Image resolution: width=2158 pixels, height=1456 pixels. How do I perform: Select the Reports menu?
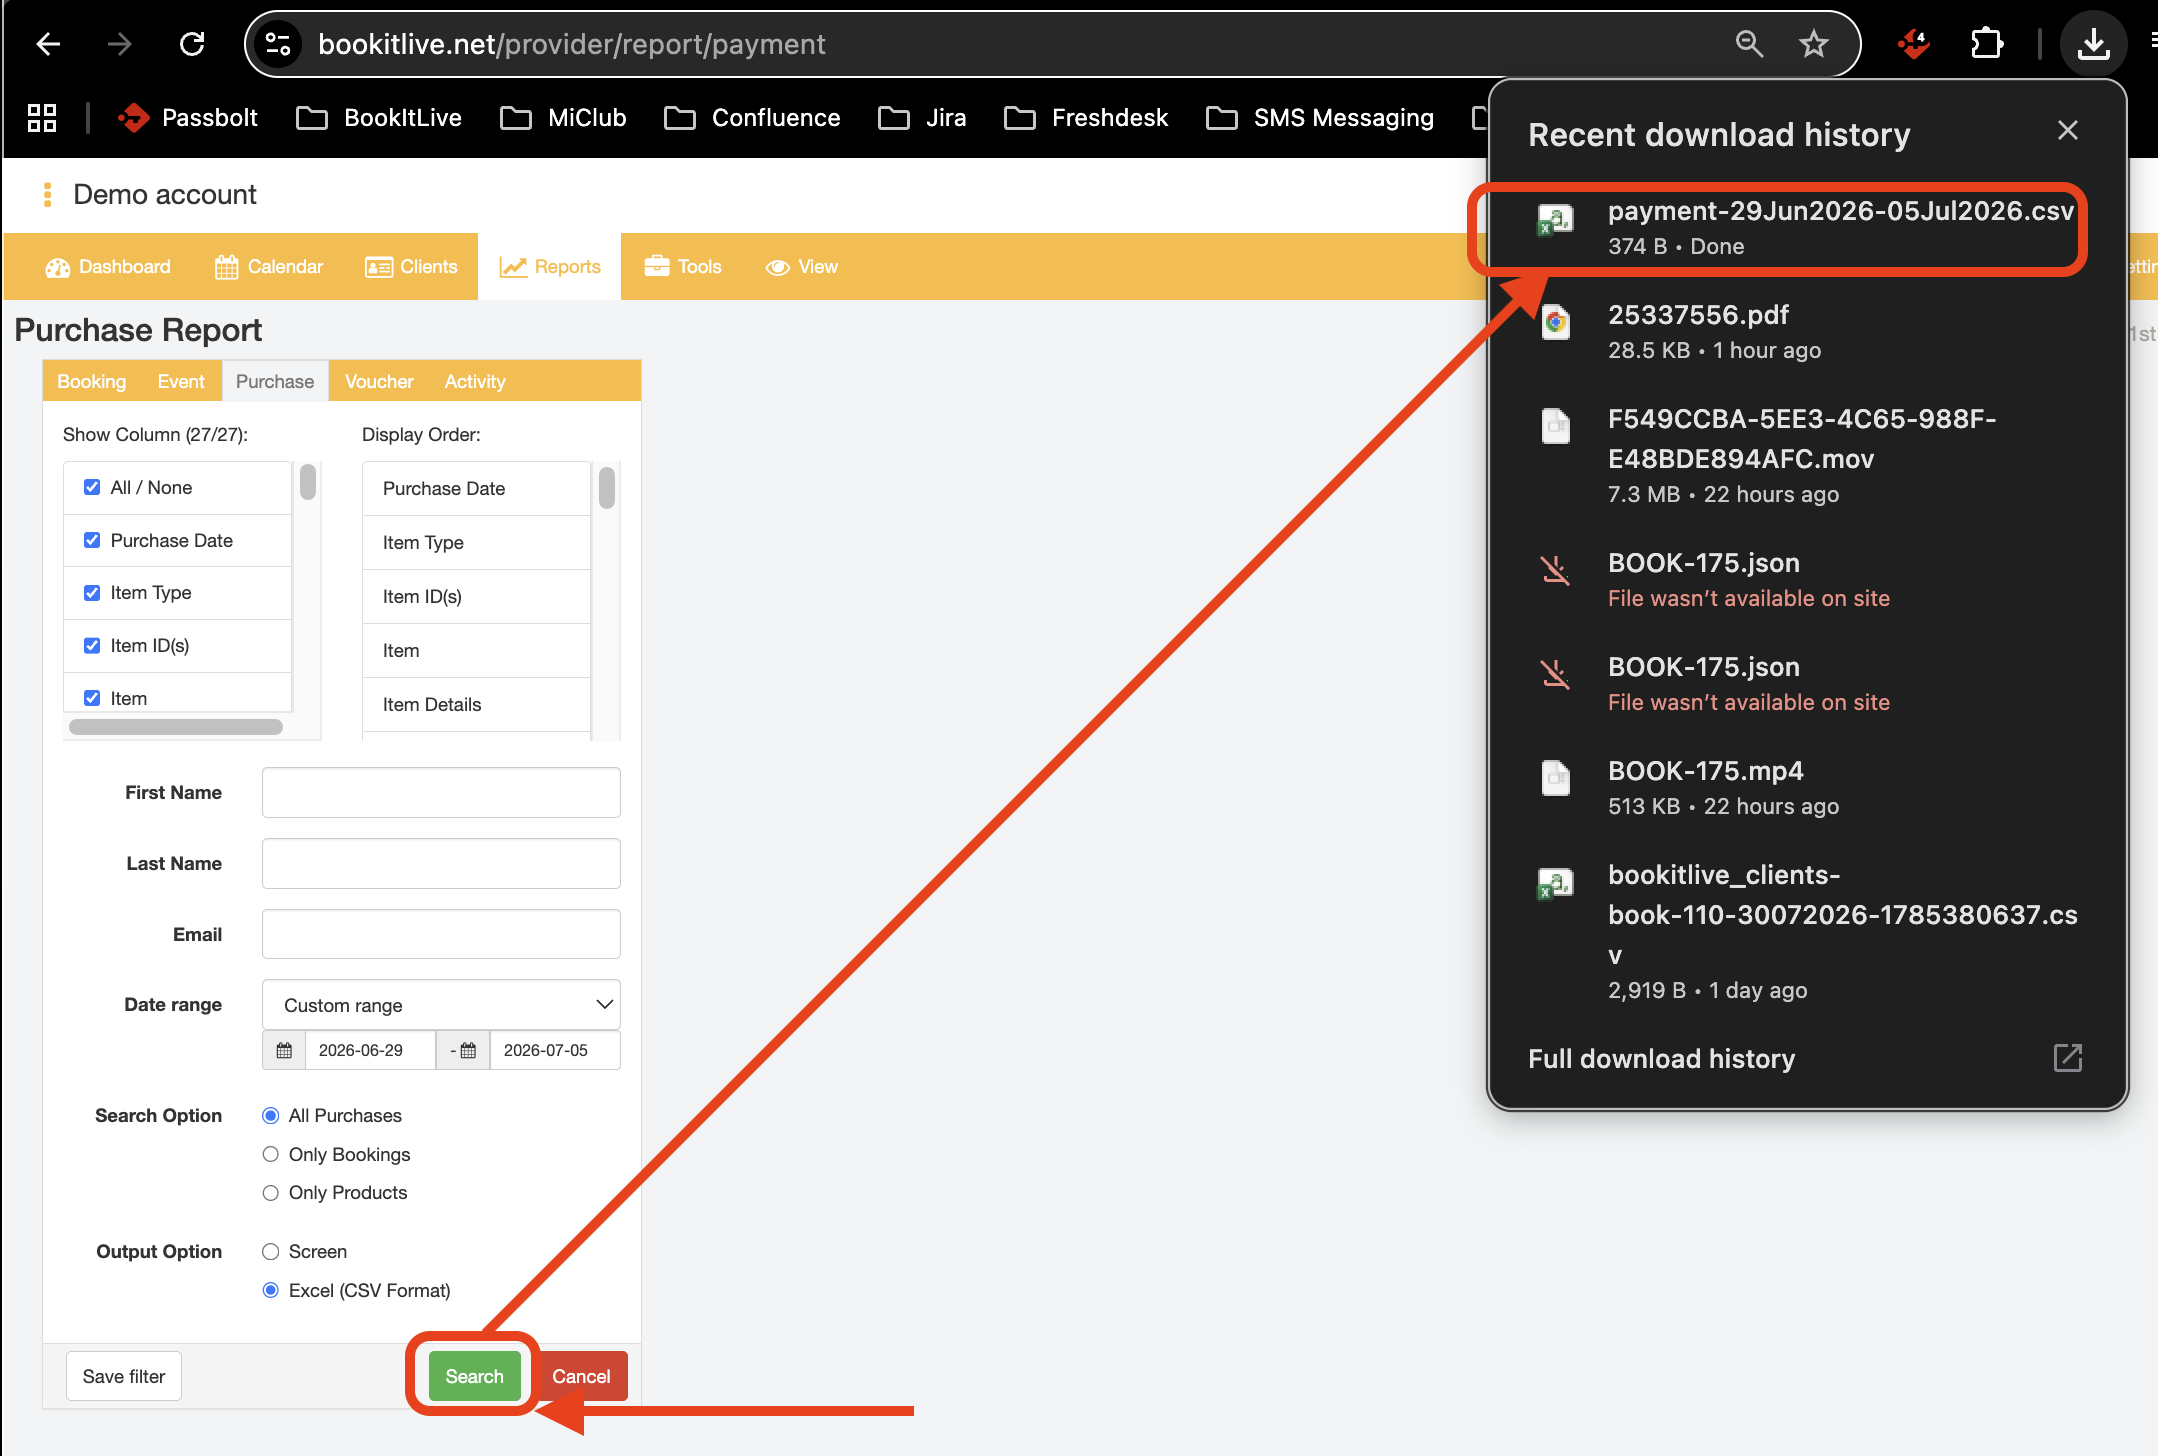point(550,267)
